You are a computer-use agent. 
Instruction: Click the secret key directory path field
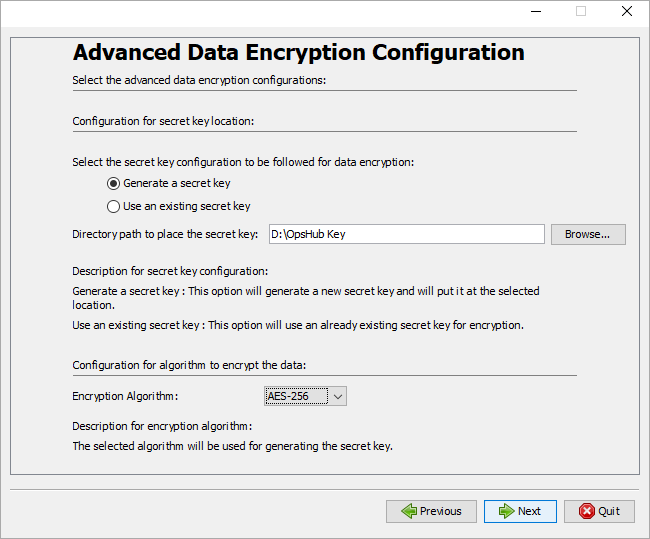pyautogui.click(x=406, y=234)
